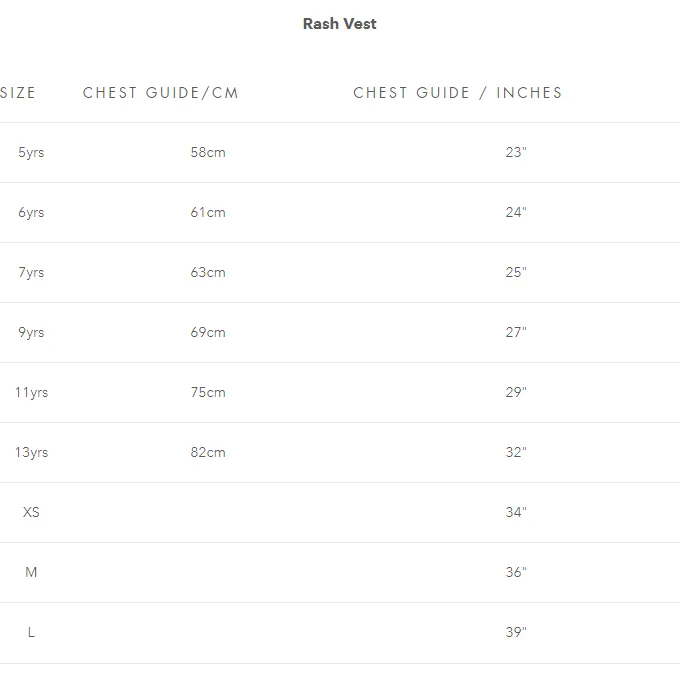Screen dimensions: 680x680
Task: Select the 7yrs size row label
Action: 31,272
